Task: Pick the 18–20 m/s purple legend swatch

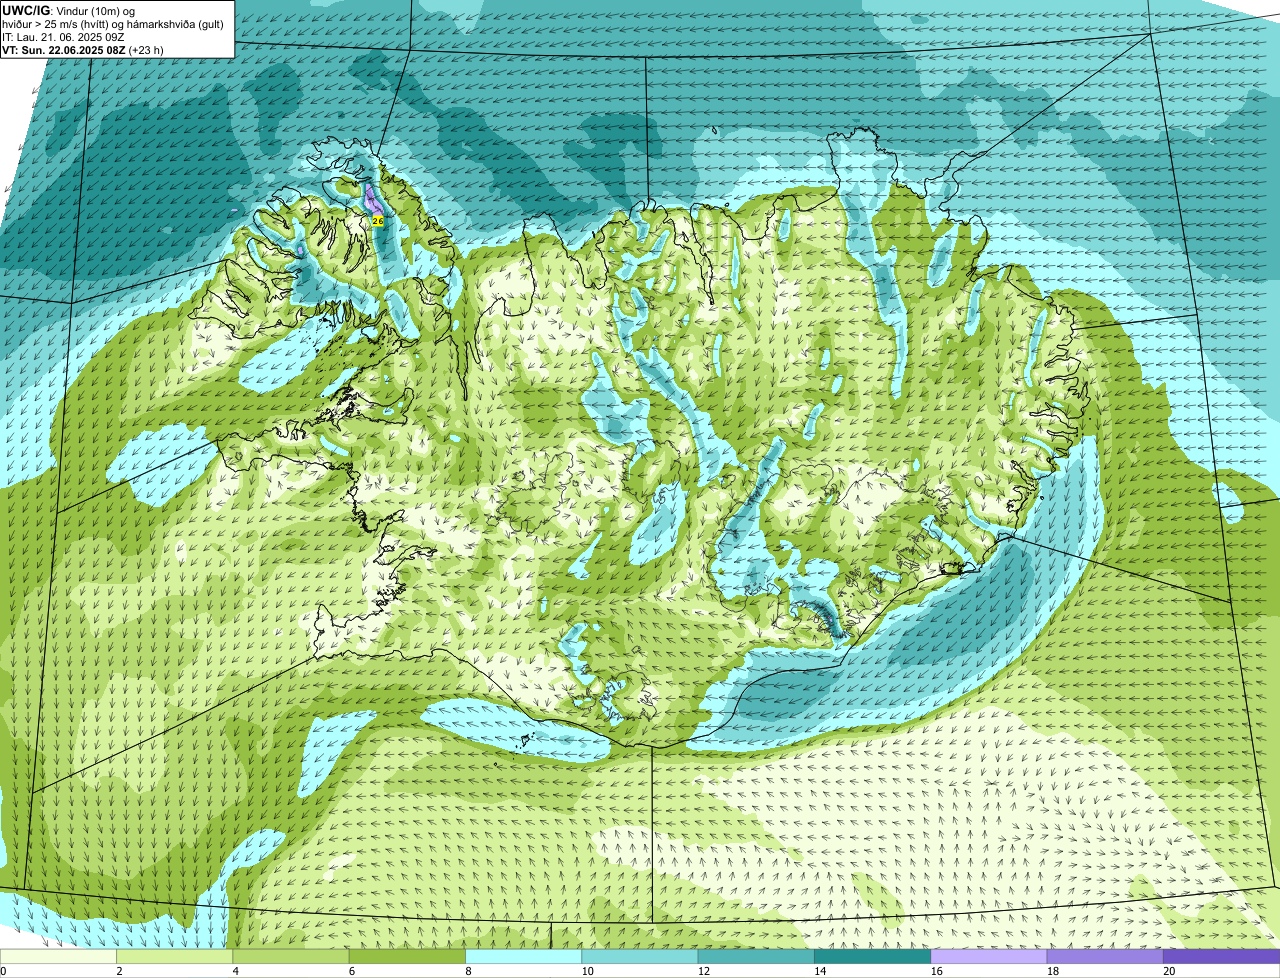Action: point(1105,956)
